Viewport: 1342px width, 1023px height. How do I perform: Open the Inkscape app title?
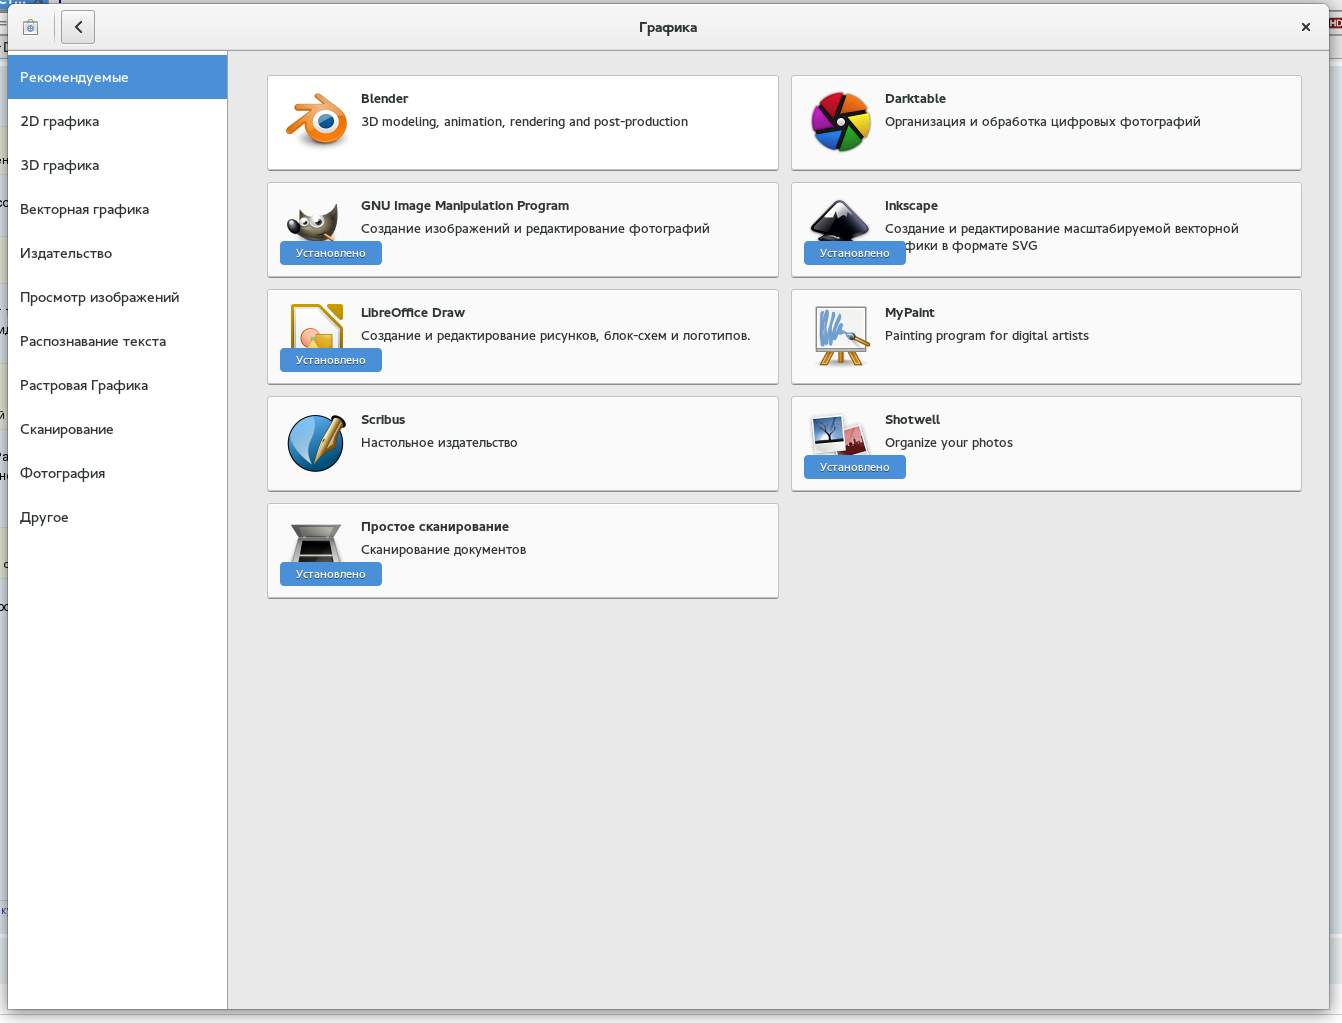point(911,206)
